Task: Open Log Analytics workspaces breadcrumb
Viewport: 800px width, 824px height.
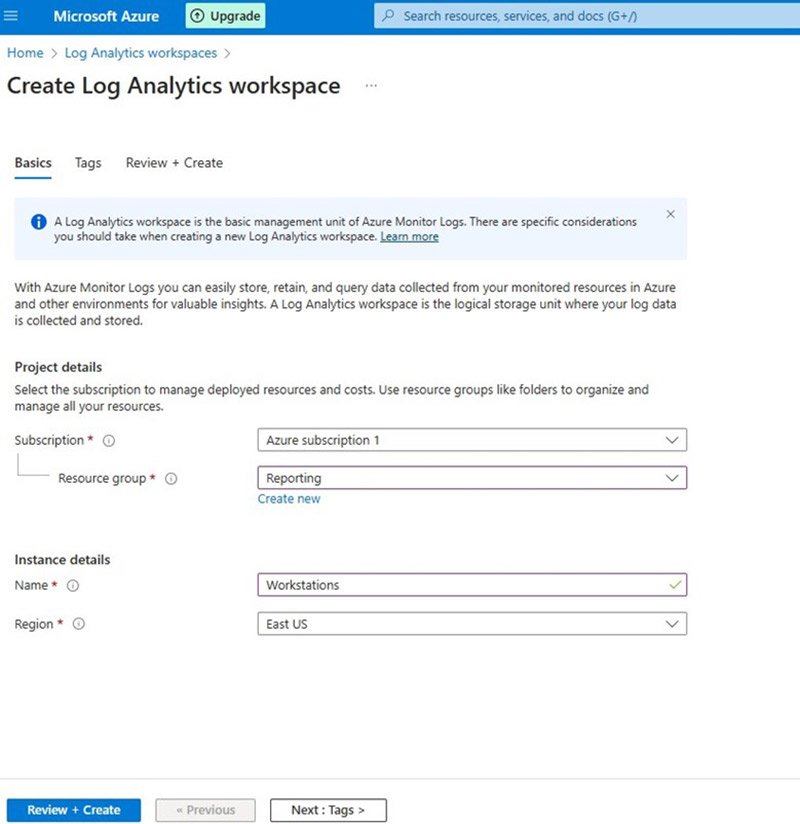Action: pyautogui.click(x=140, y=53)
